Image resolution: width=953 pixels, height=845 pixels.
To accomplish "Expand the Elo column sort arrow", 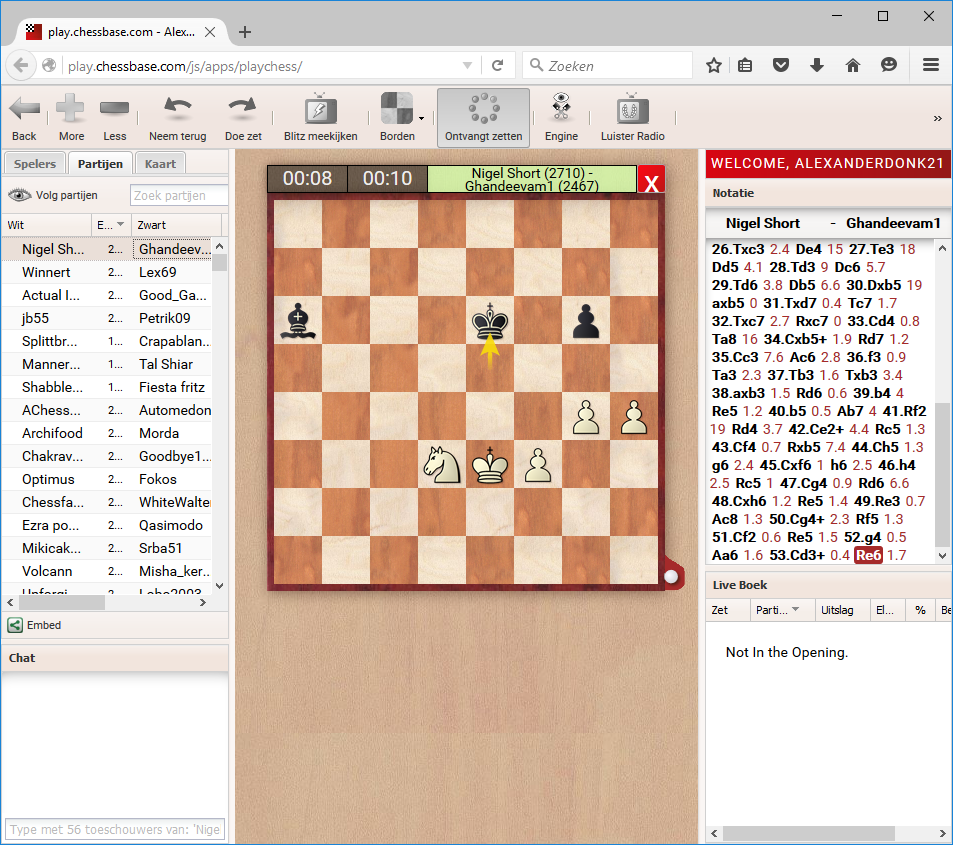I will pos(121,224).
